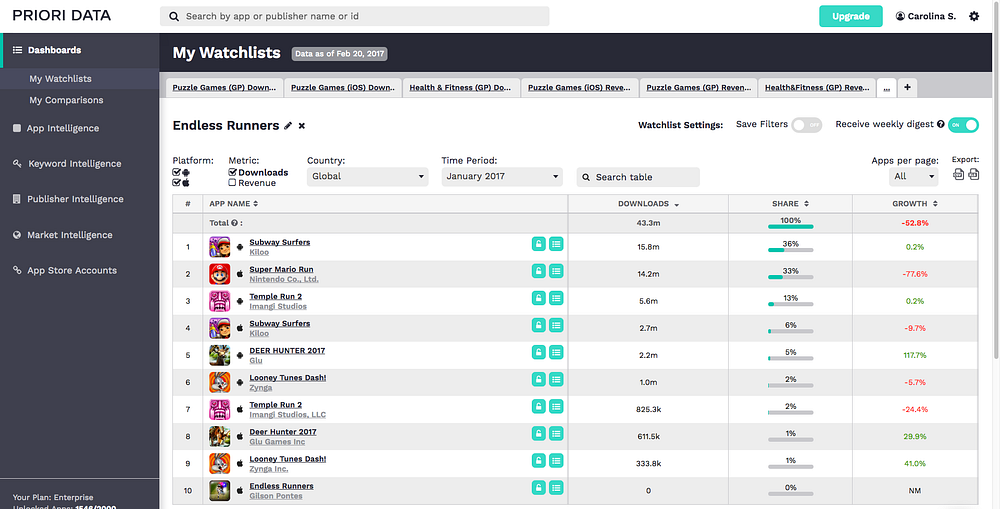The width and height of the screenshot is (1000, 509).
Task: Uncheck the Apple platform checkbox
Action: pyautogui.click(x=177, y=182)
